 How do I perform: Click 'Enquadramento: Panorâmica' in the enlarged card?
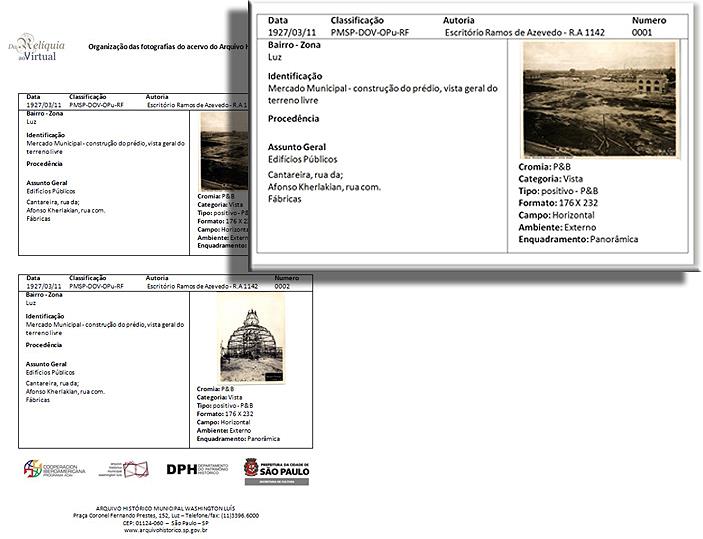pos(578,239)
